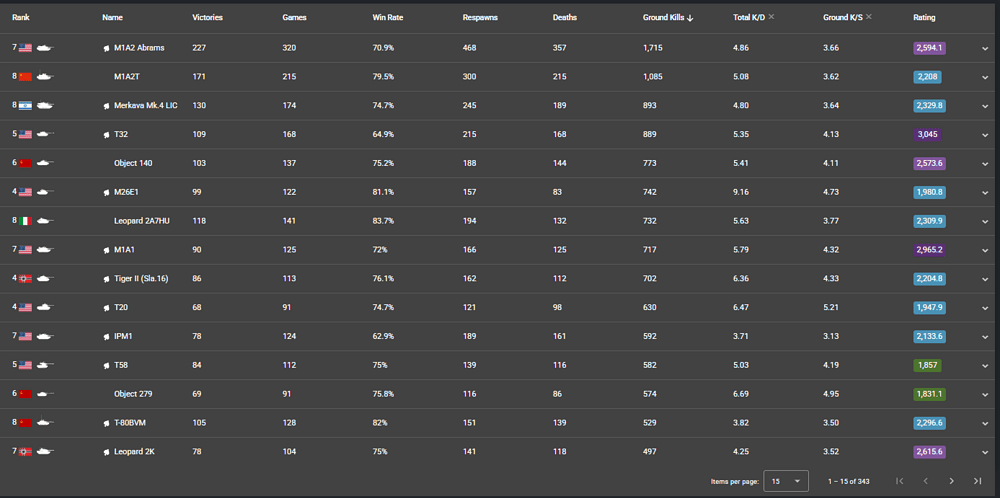Expand the T-80BVM row chevron
1000x498 pixels.
tap(985, 423)
